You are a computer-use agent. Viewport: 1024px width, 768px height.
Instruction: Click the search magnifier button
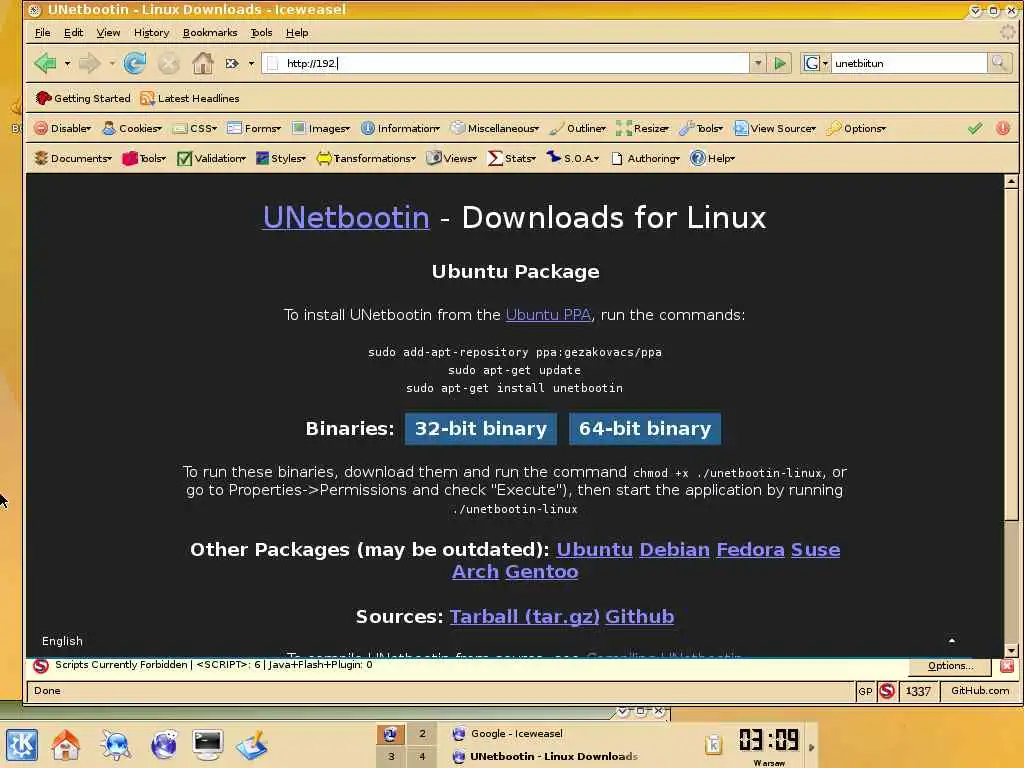[x=999, y=63]
